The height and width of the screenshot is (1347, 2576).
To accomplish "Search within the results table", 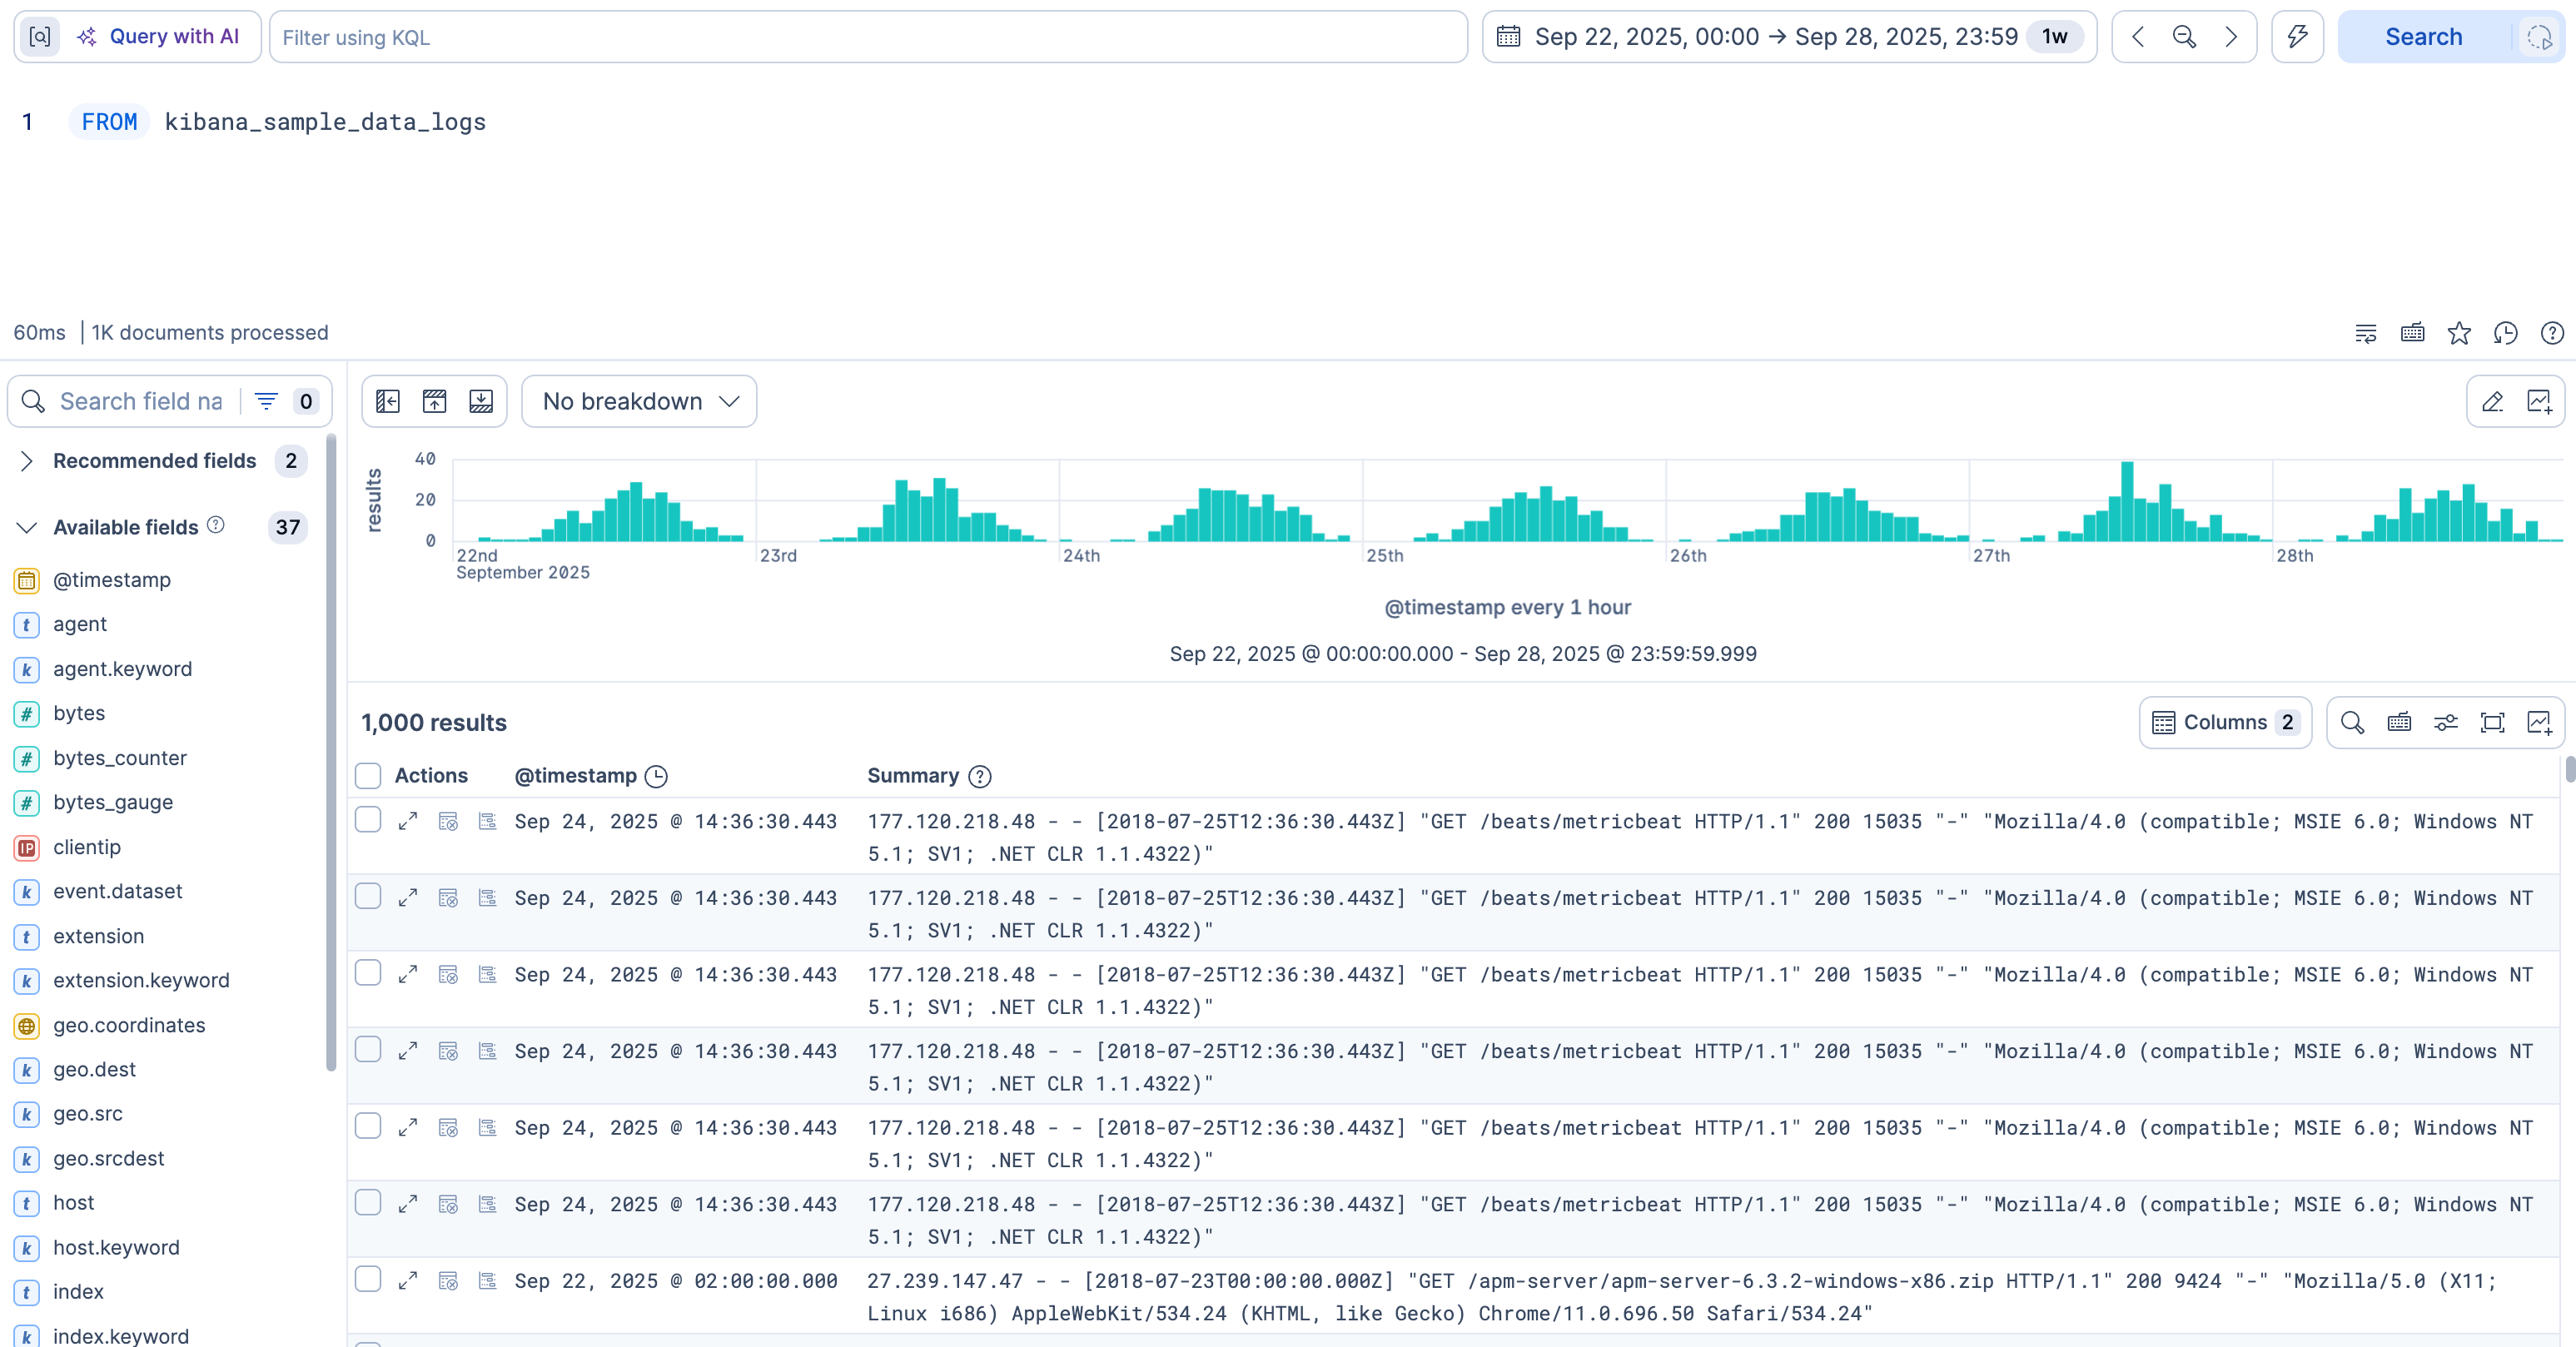I will (2352, 722).
